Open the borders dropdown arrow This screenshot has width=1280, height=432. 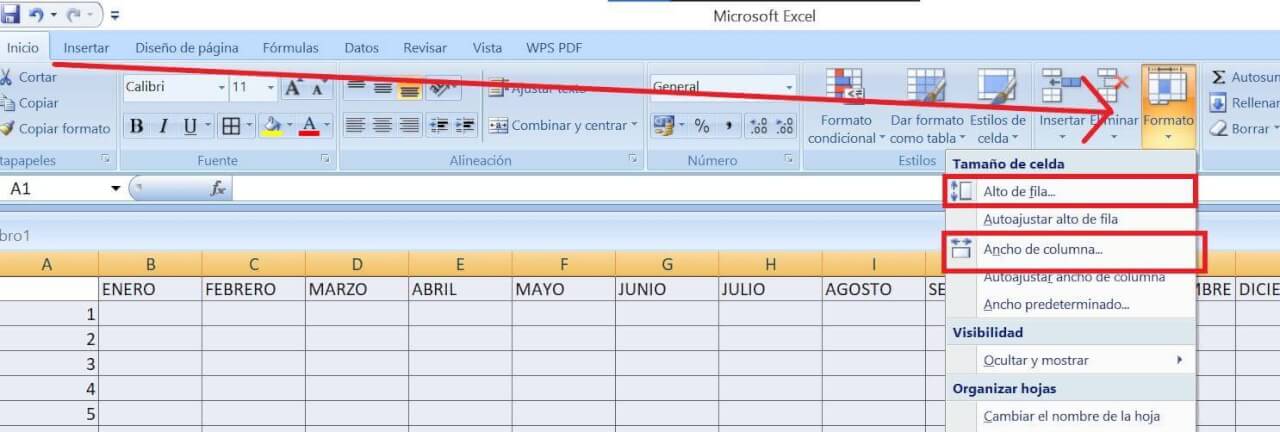tap(248, 126)
